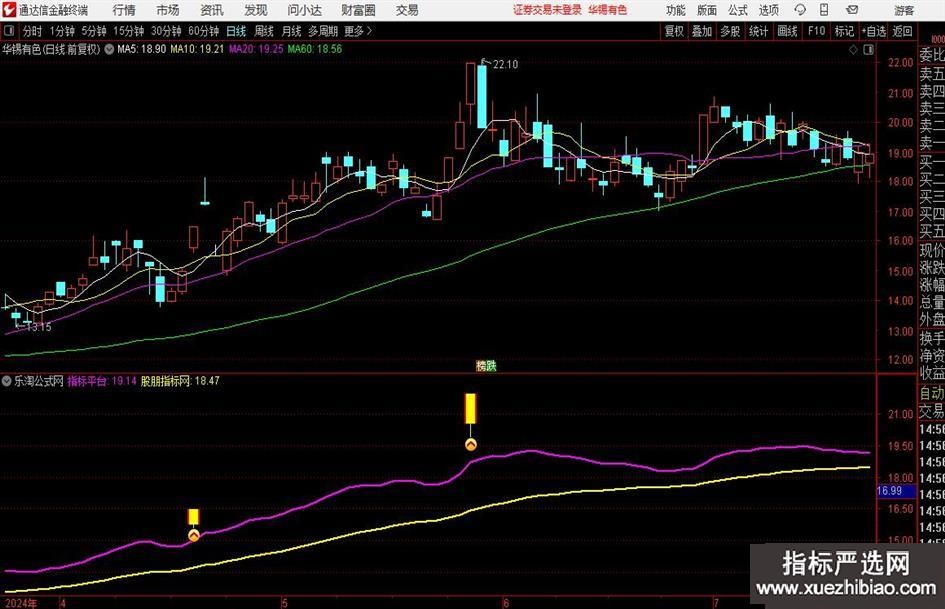Select the 月线 monthly period tab

291,31
